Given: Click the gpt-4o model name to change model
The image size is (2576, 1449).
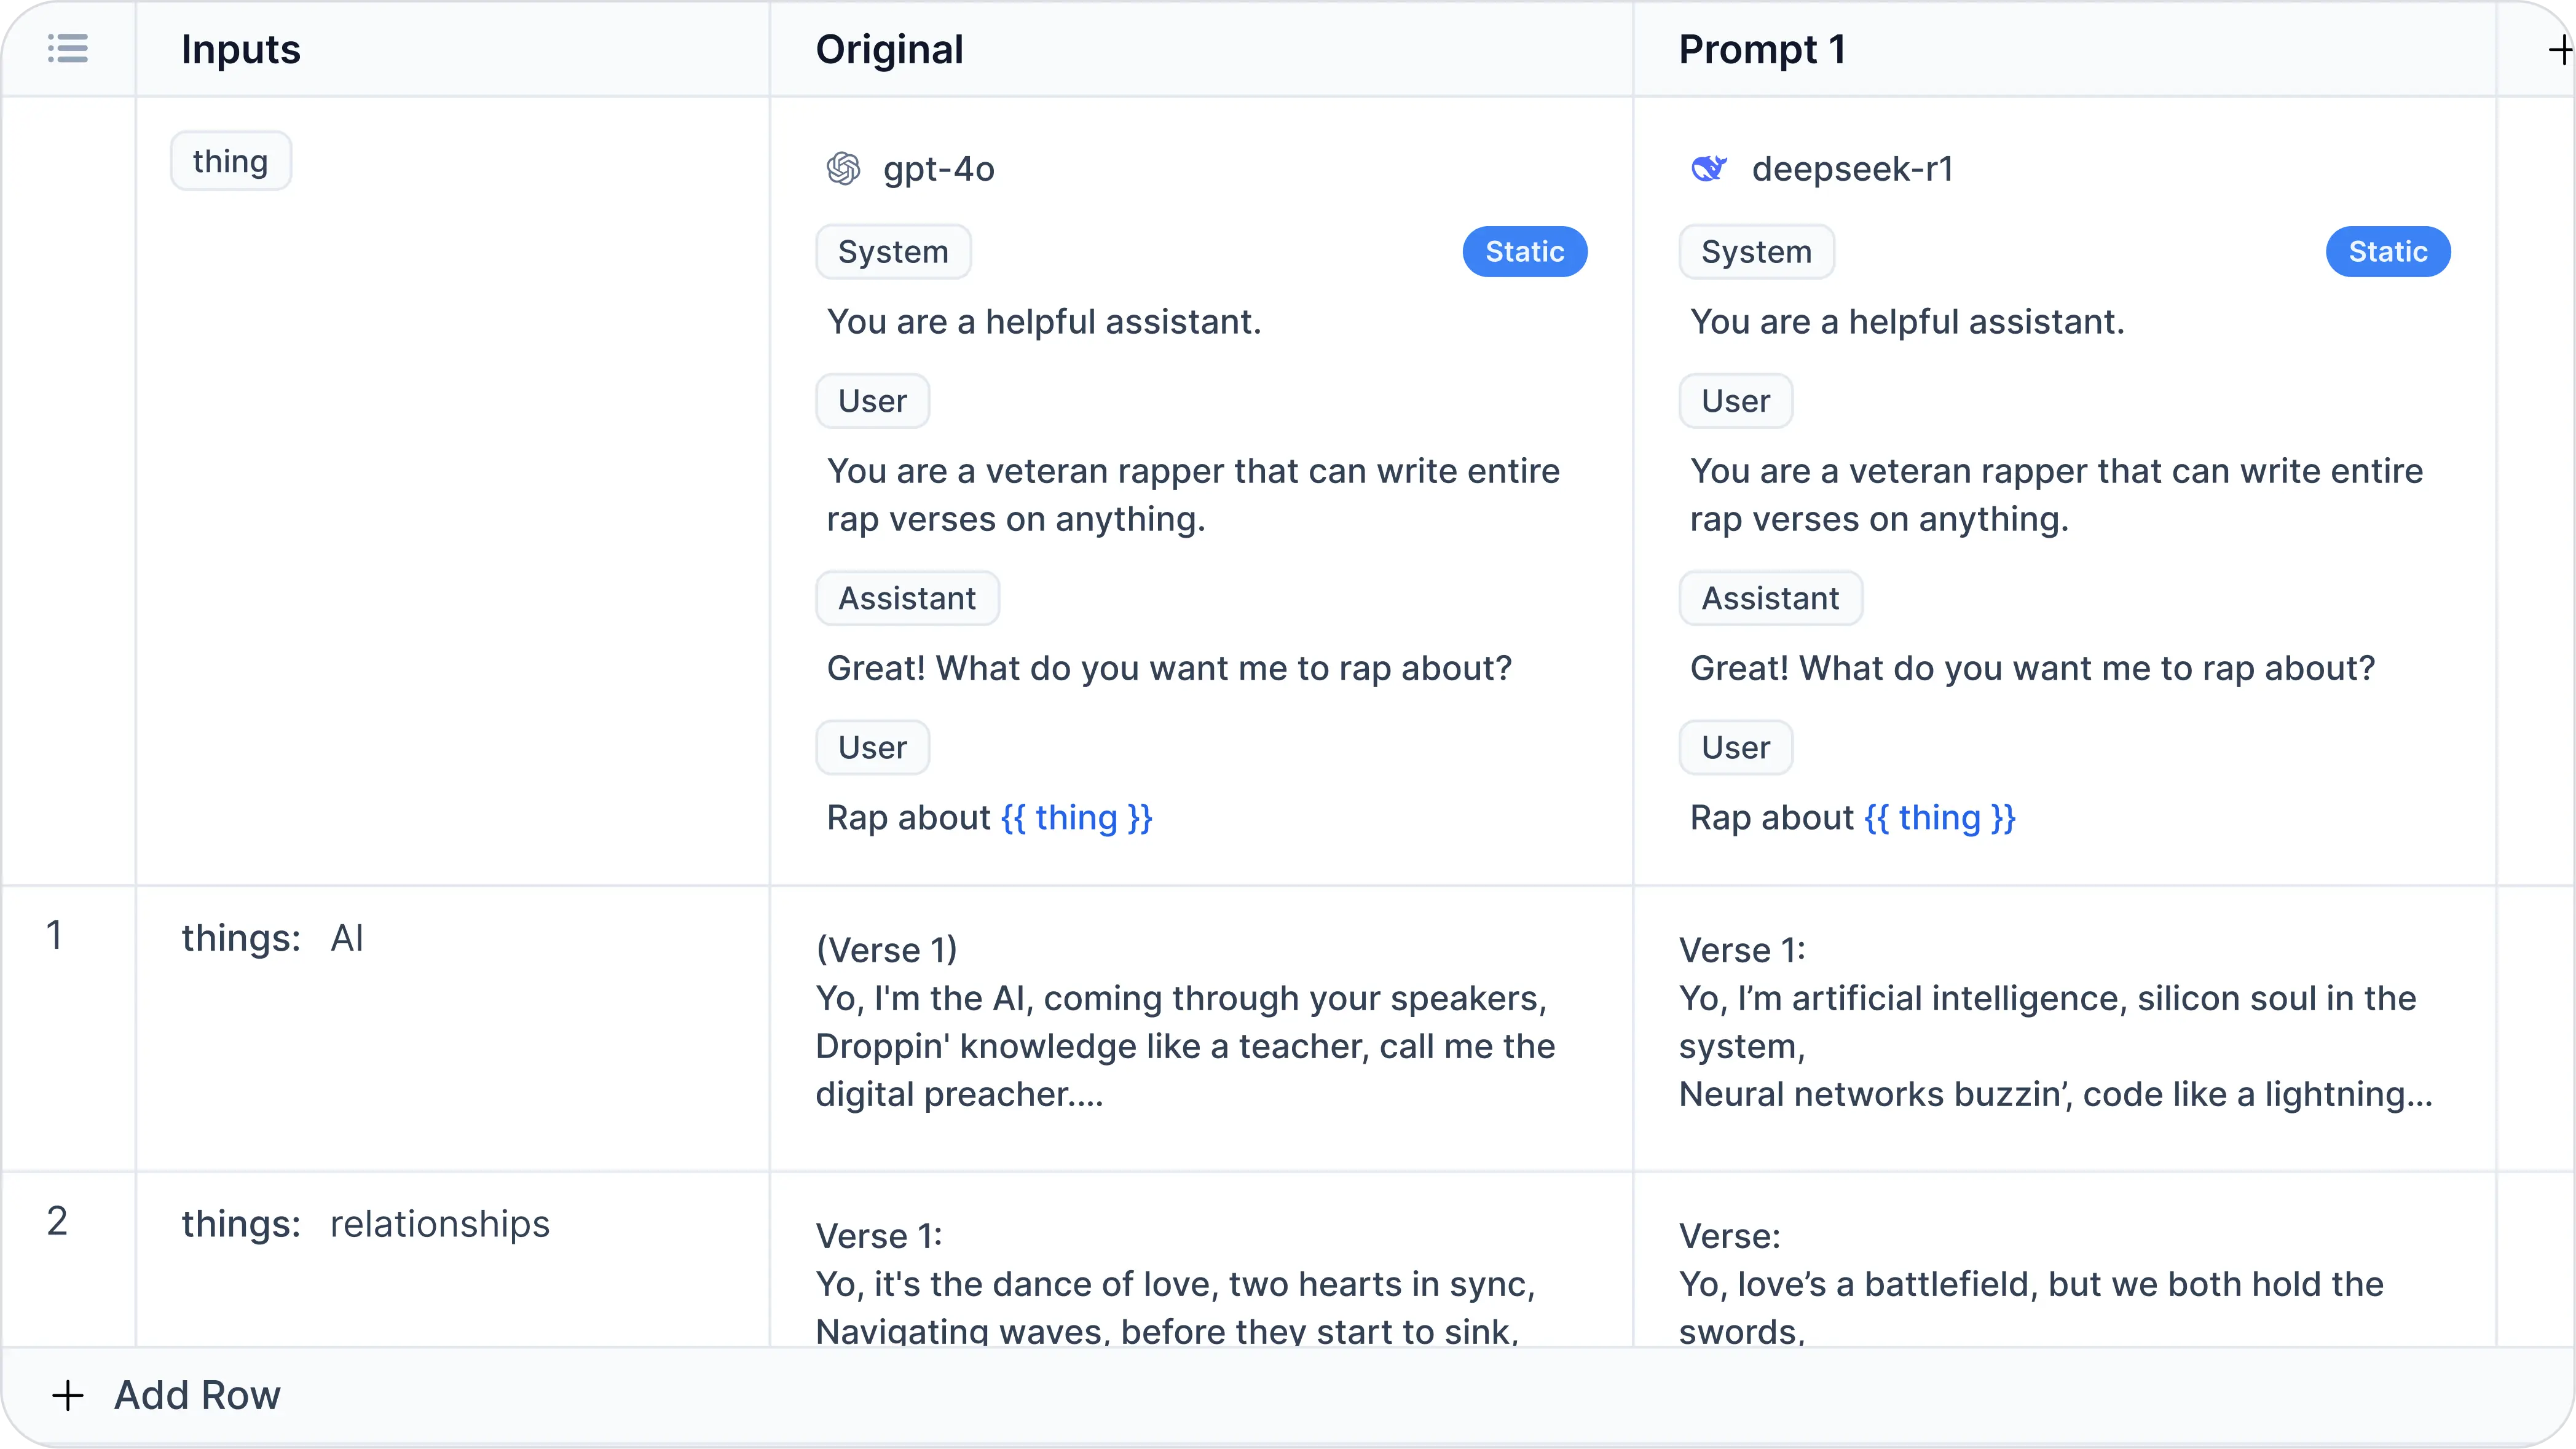Looking at the screenshot, I should point(938,169).
